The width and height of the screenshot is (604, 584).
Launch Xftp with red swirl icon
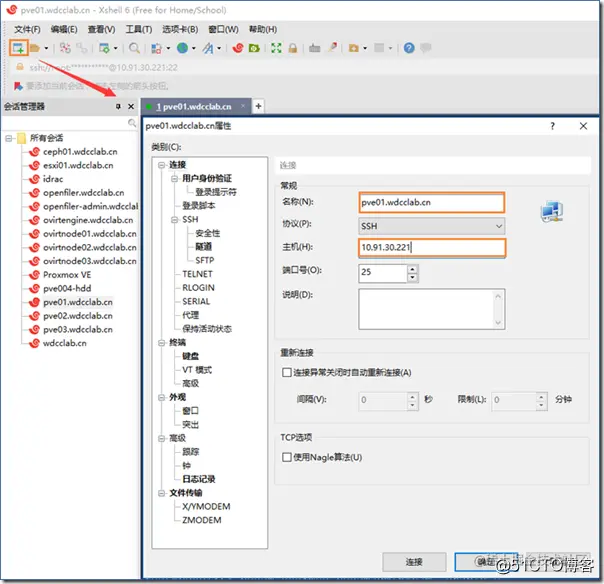tap(238, 48)
